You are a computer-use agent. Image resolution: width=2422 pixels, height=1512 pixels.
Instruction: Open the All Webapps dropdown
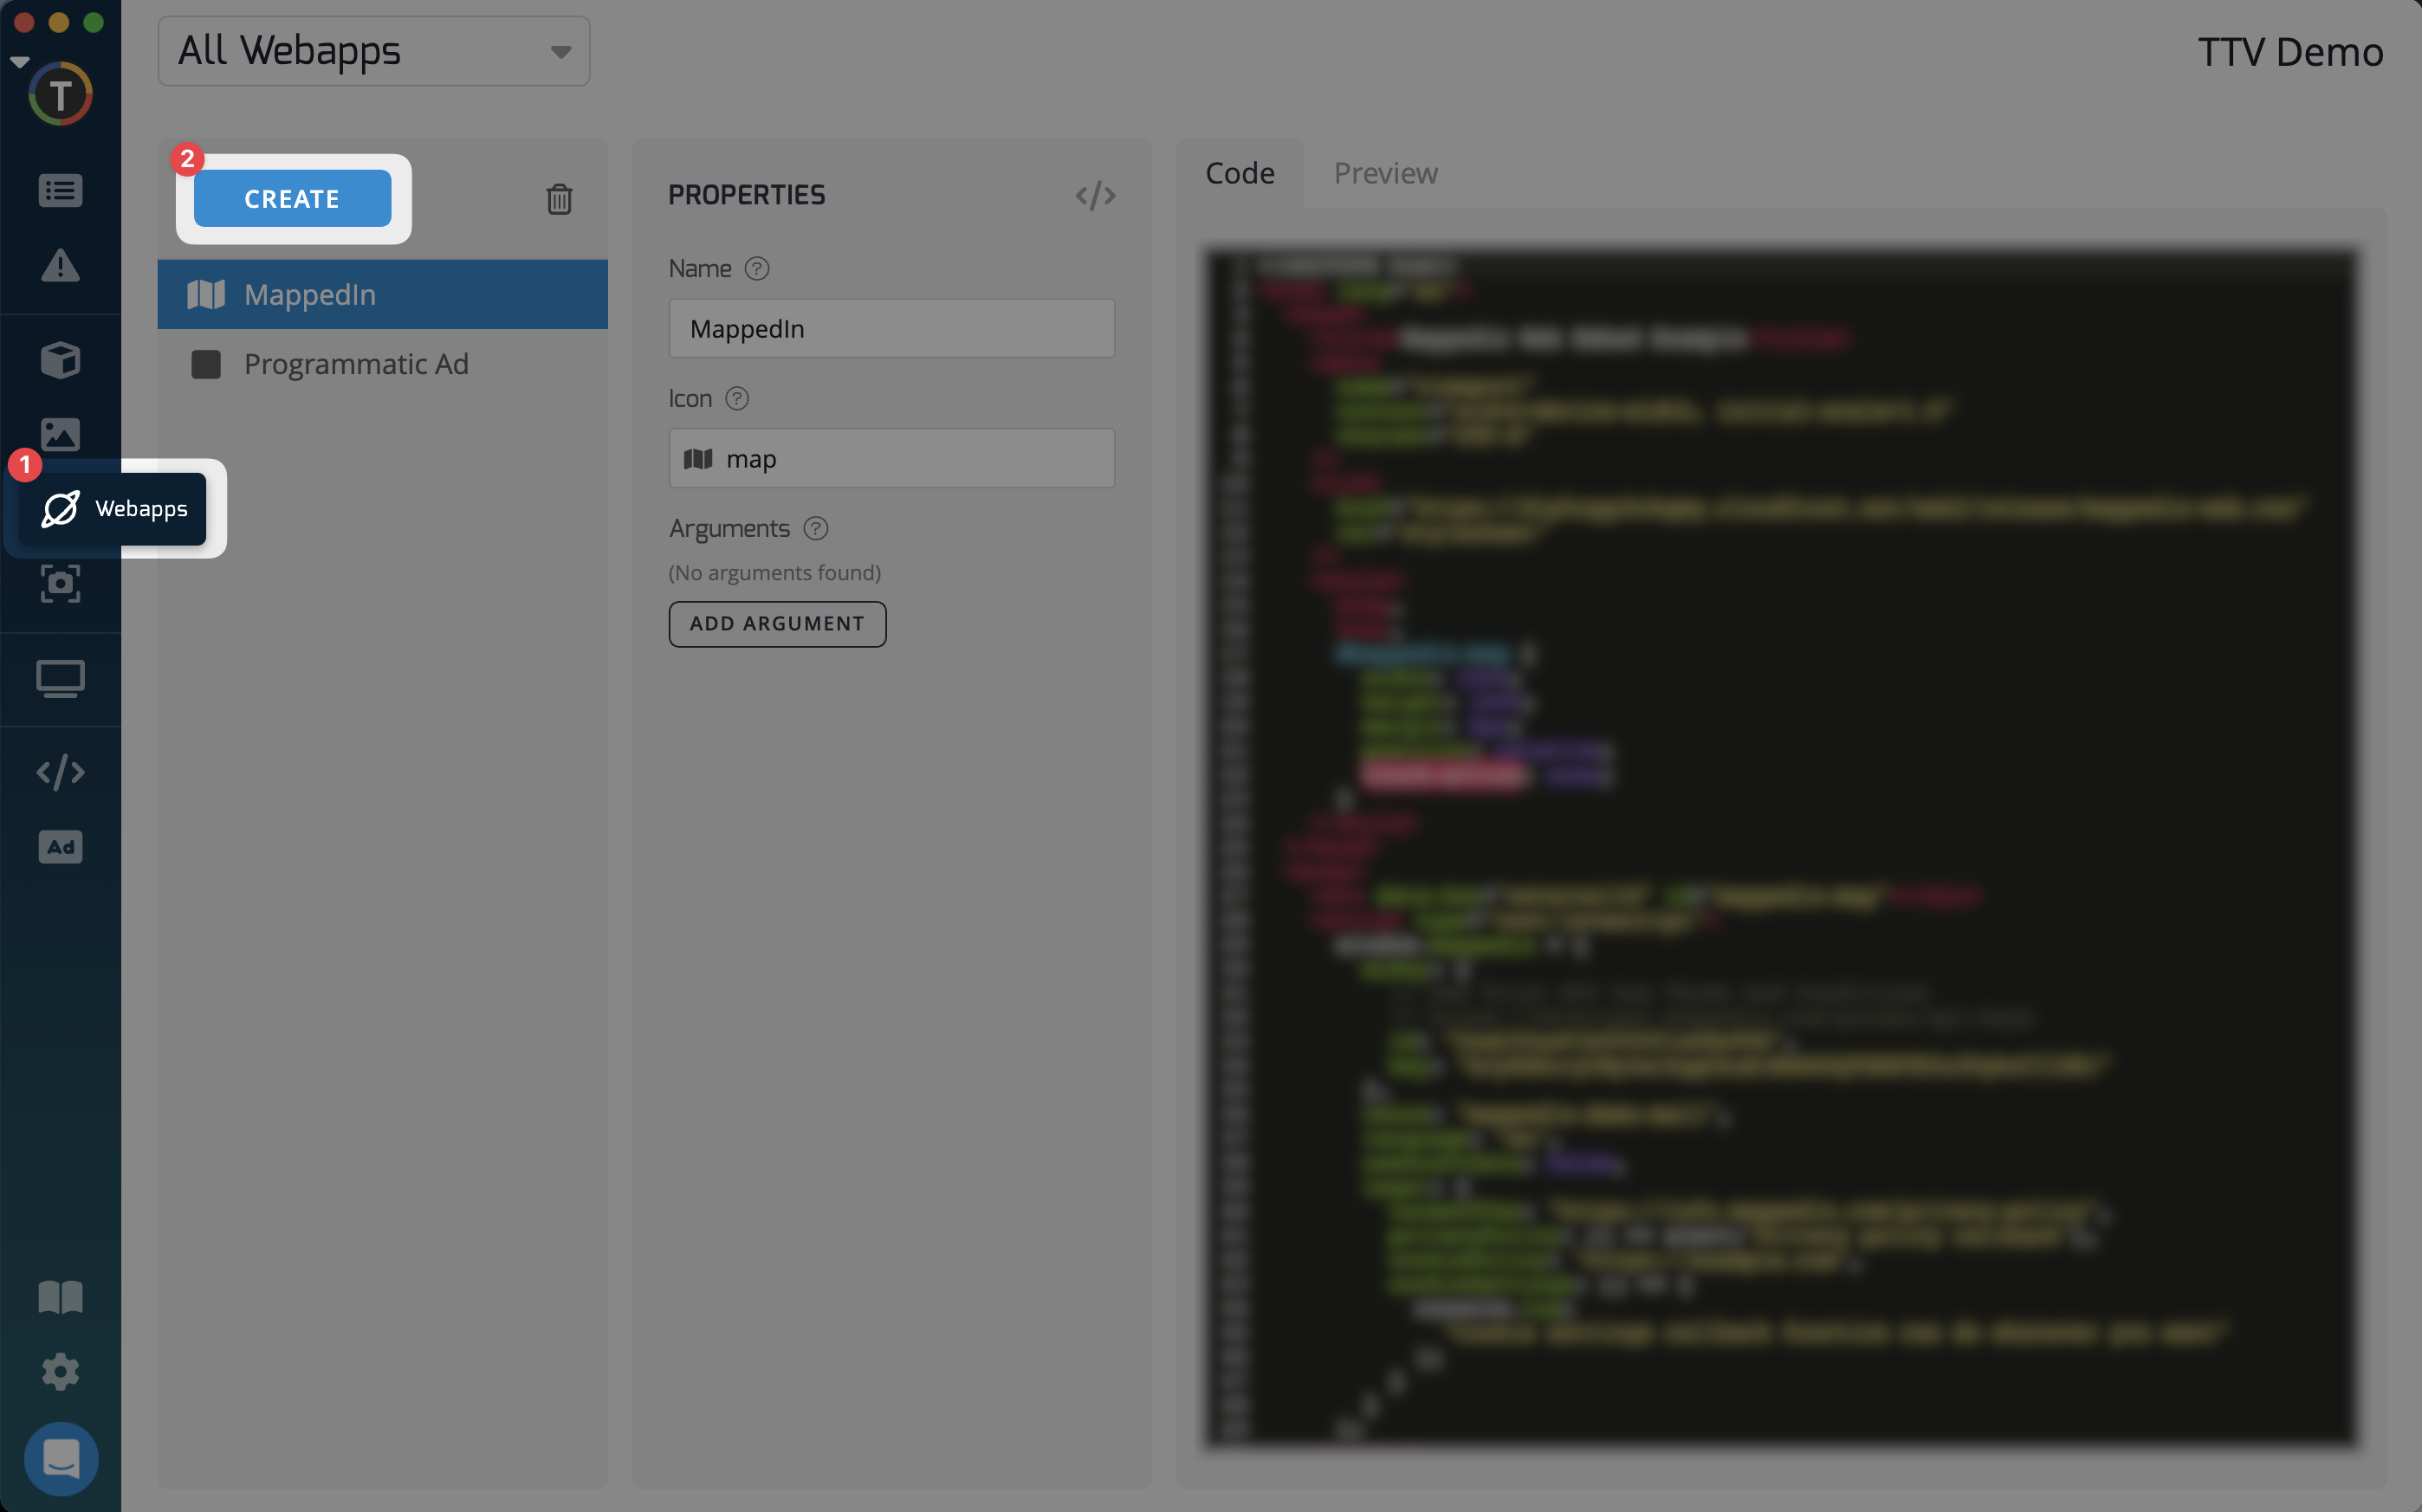coord(373,51)
